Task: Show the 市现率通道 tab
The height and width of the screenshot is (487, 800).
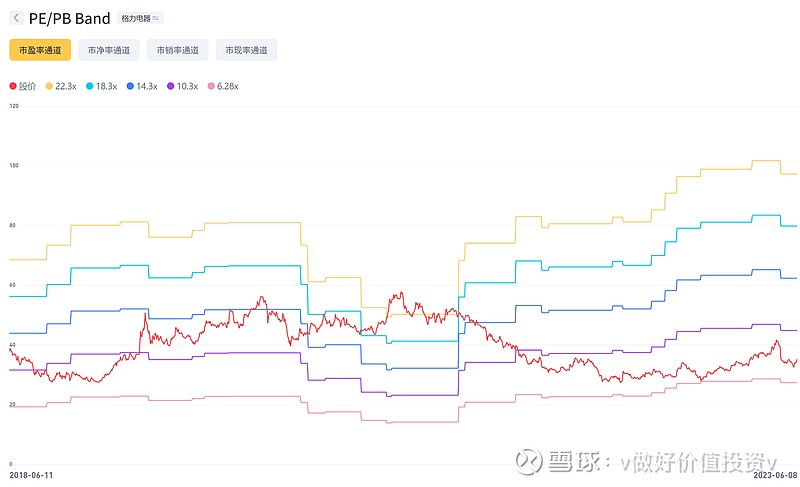Action: 246,50
